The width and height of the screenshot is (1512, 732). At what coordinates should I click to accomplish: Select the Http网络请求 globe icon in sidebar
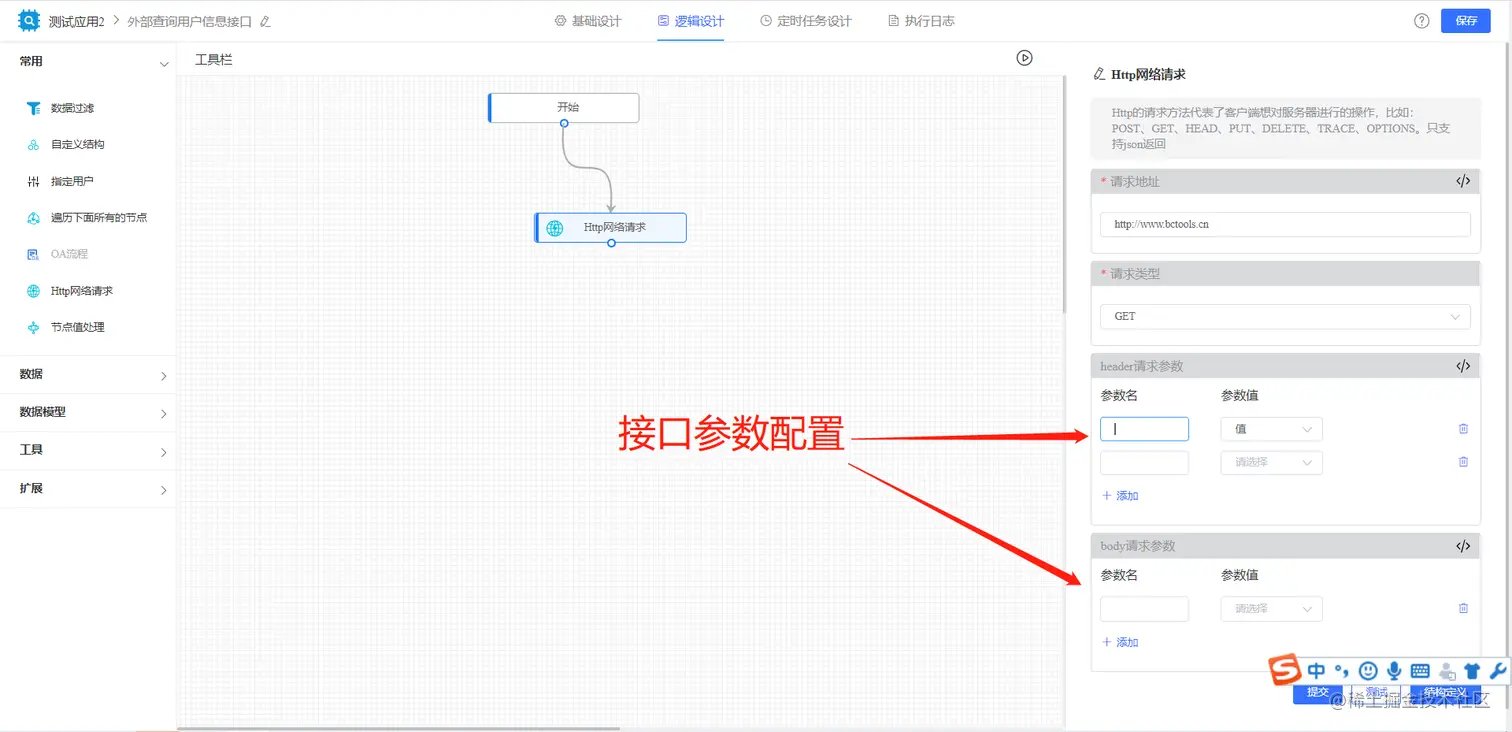tap(33, 291)
